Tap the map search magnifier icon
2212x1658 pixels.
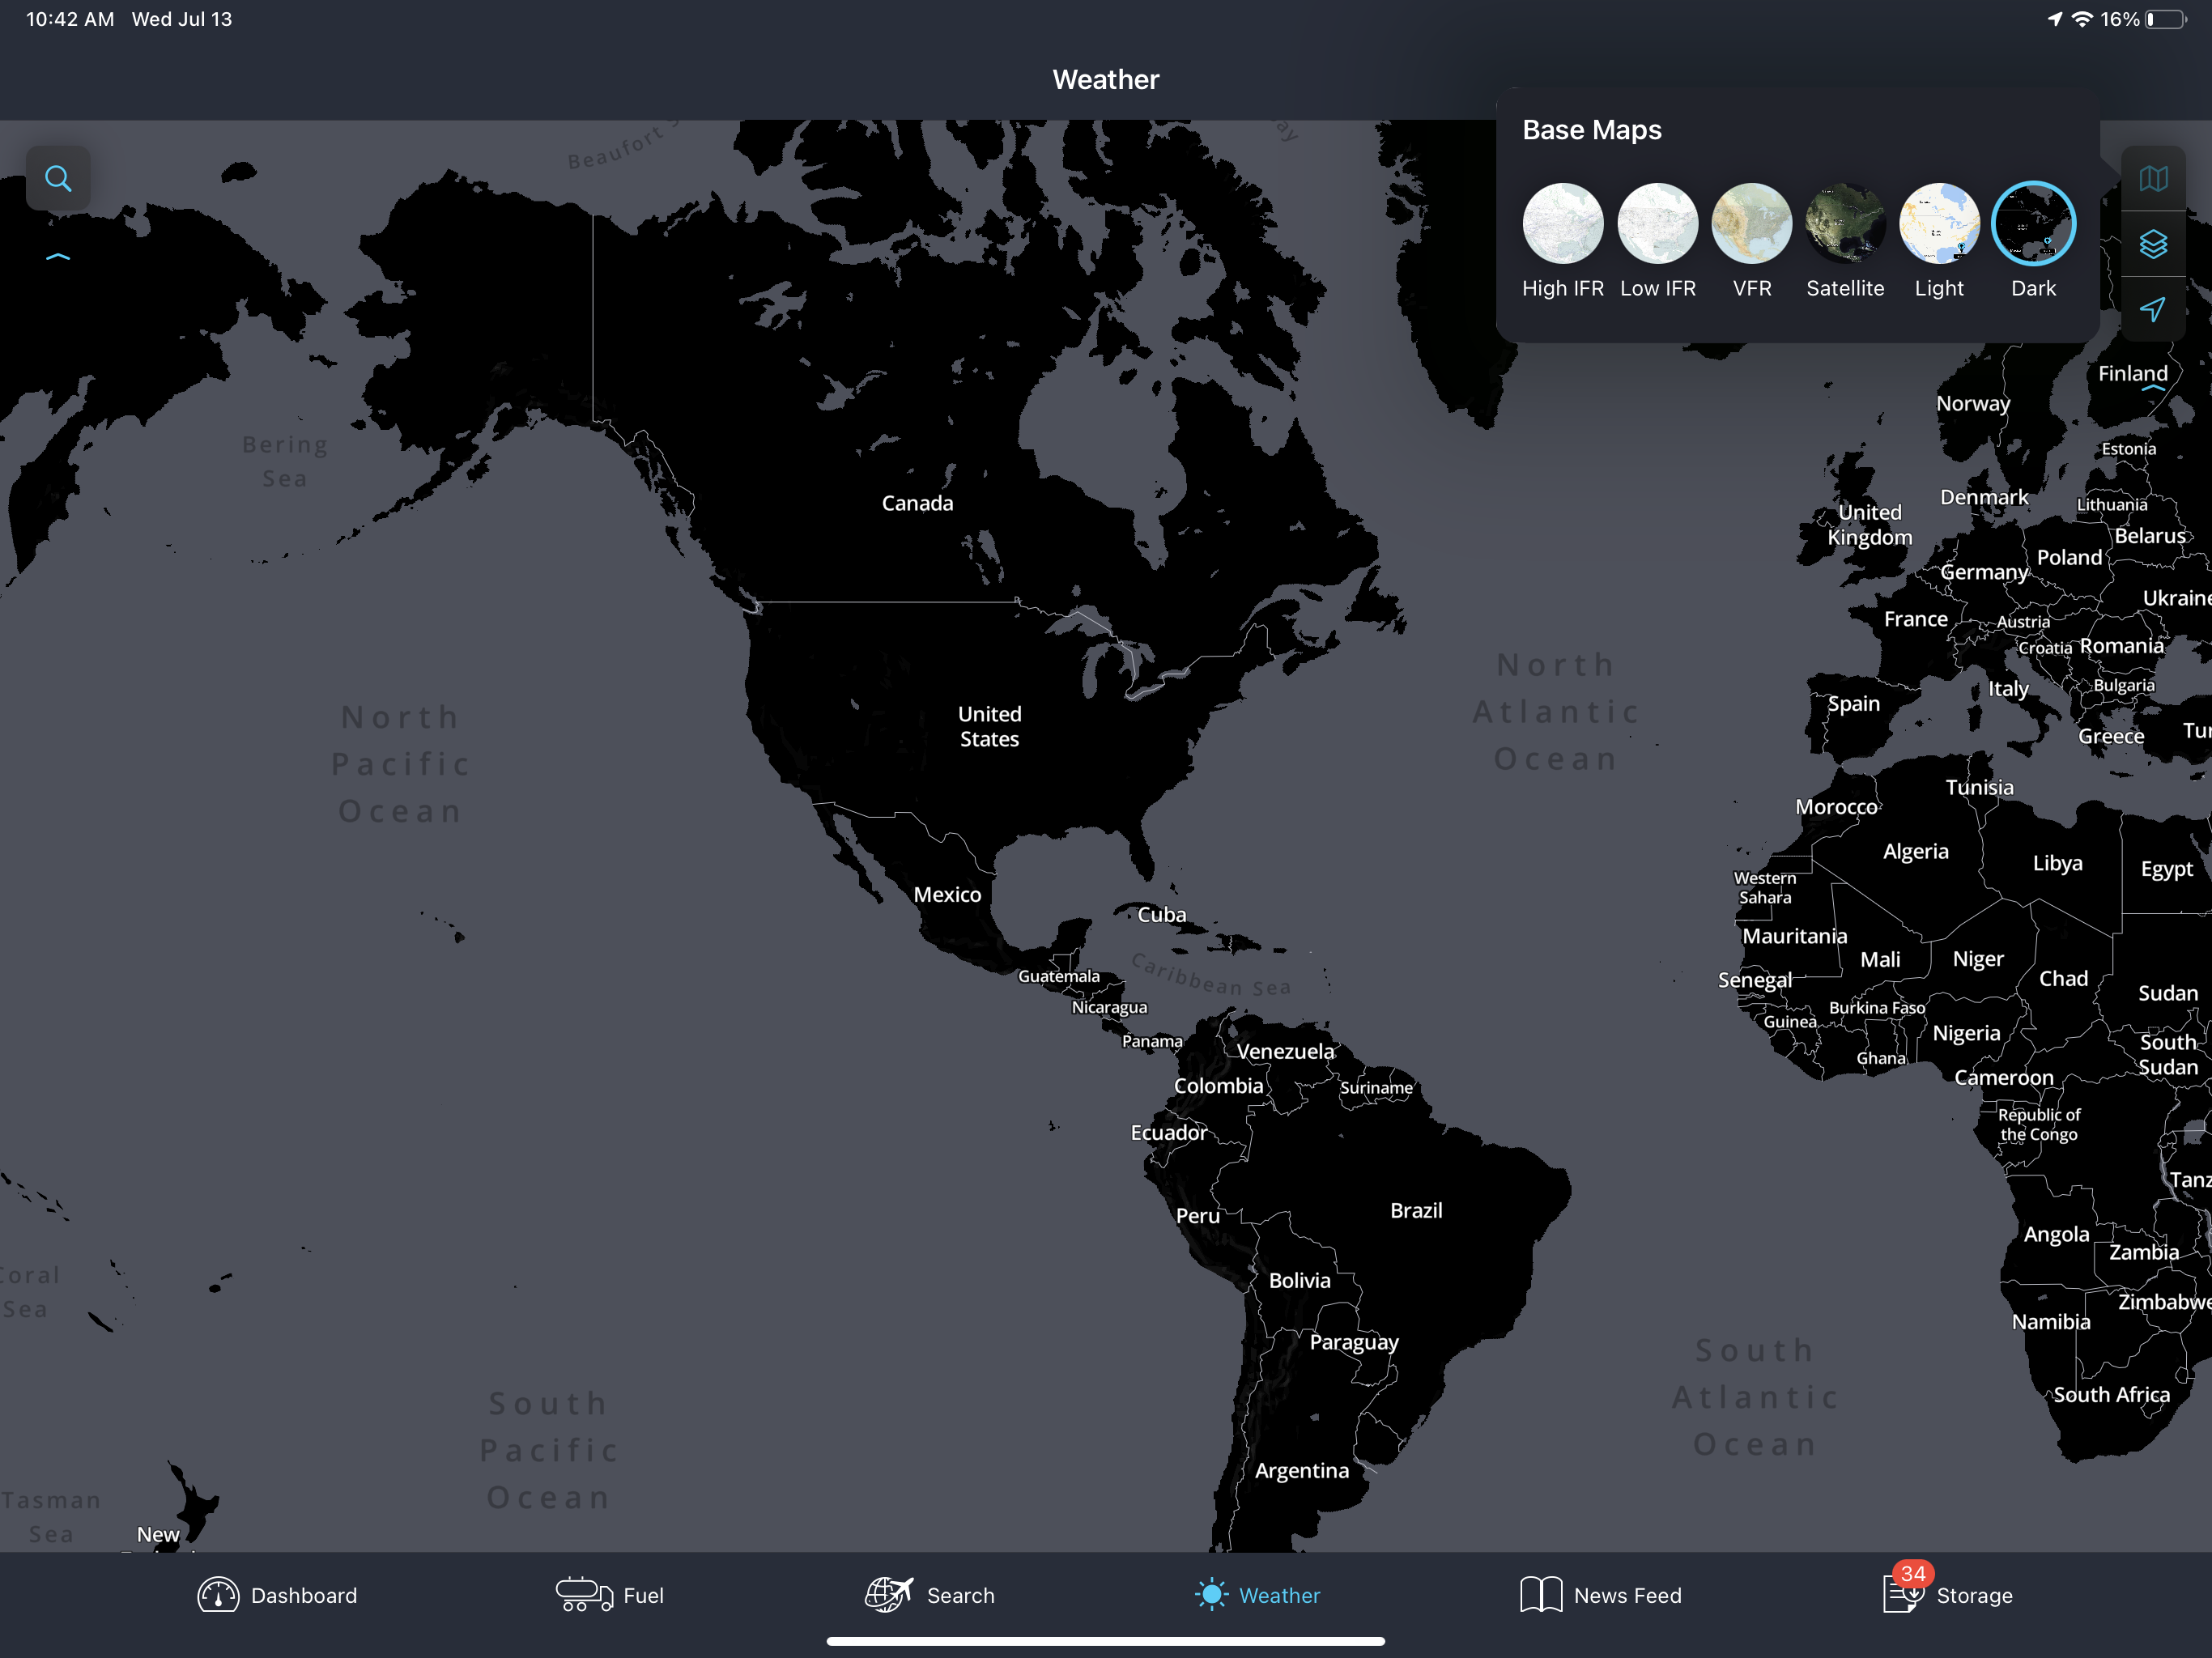tap(58, 179)
